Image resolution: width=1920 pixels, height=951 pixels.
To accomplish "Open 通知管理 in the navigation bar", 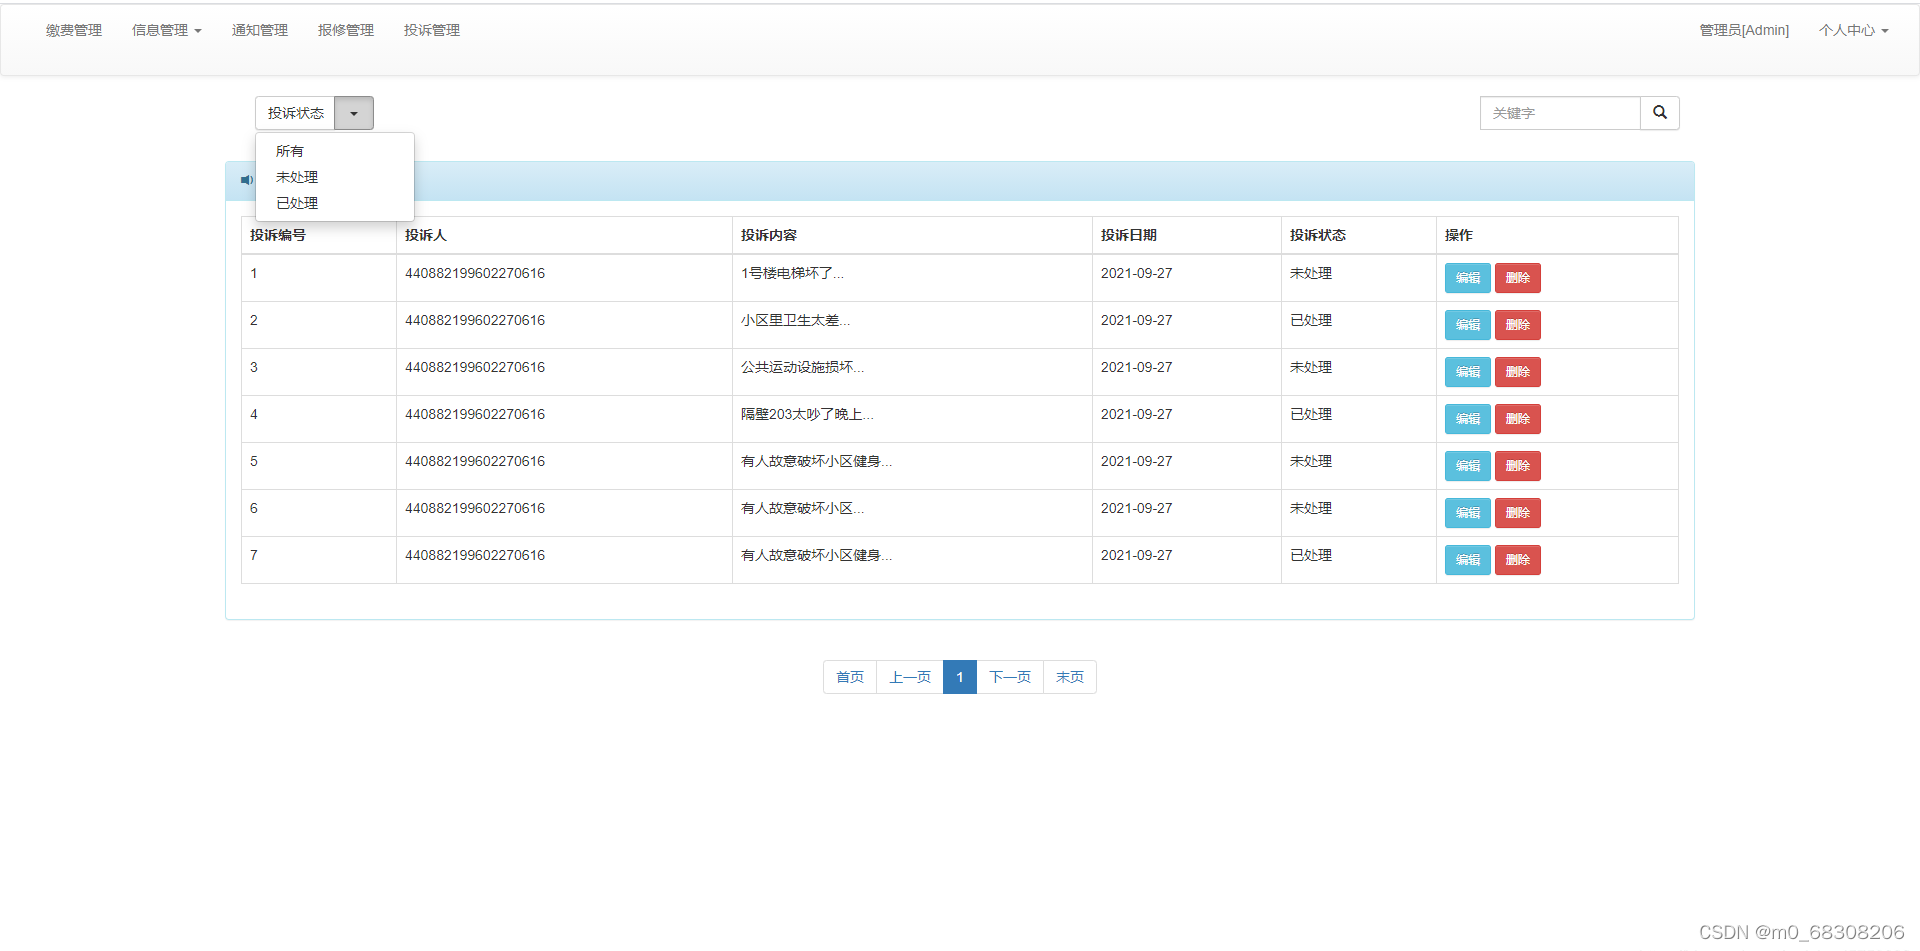I will pyautogui.click(x=260, y=31).
